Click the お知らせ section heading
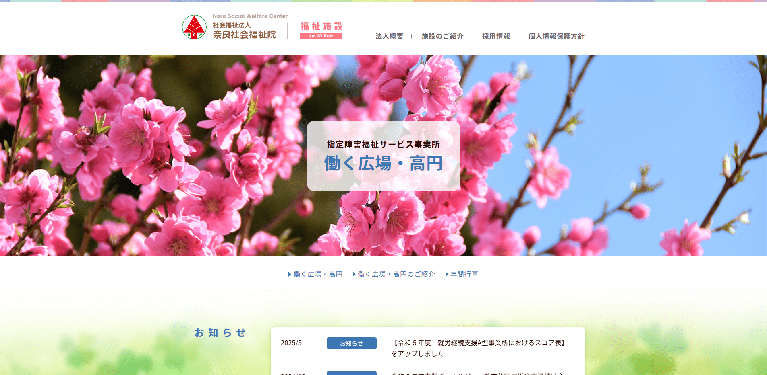 (220, 333)
